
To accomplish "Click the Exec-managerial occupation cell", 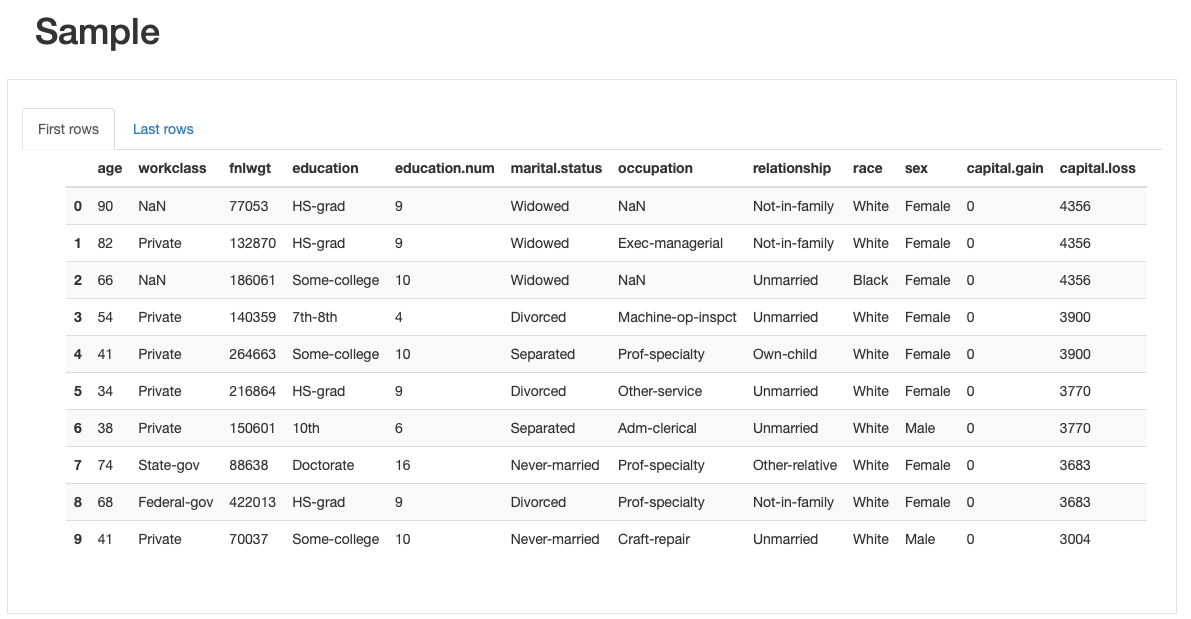I will 670,243.
